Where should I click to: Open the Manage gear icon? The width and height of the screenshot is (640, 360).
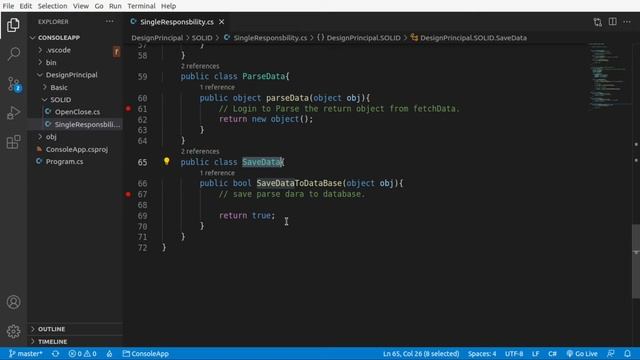click(13, 331)
